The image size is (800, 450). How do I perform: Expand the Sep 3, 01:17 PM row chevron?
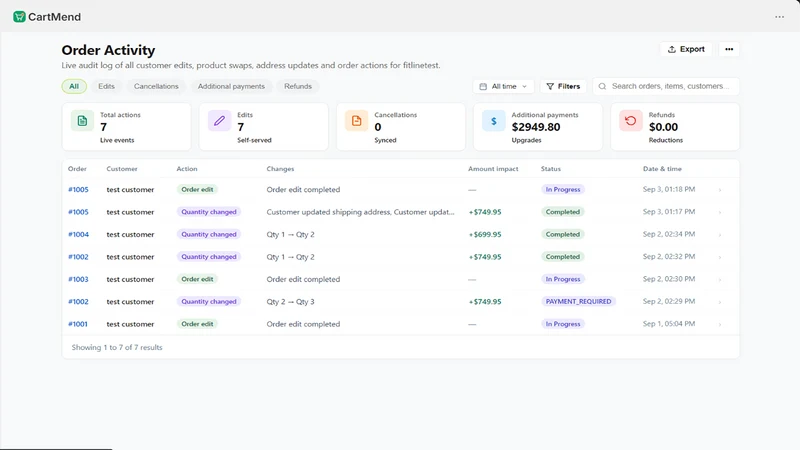click(x=720, y=212)
